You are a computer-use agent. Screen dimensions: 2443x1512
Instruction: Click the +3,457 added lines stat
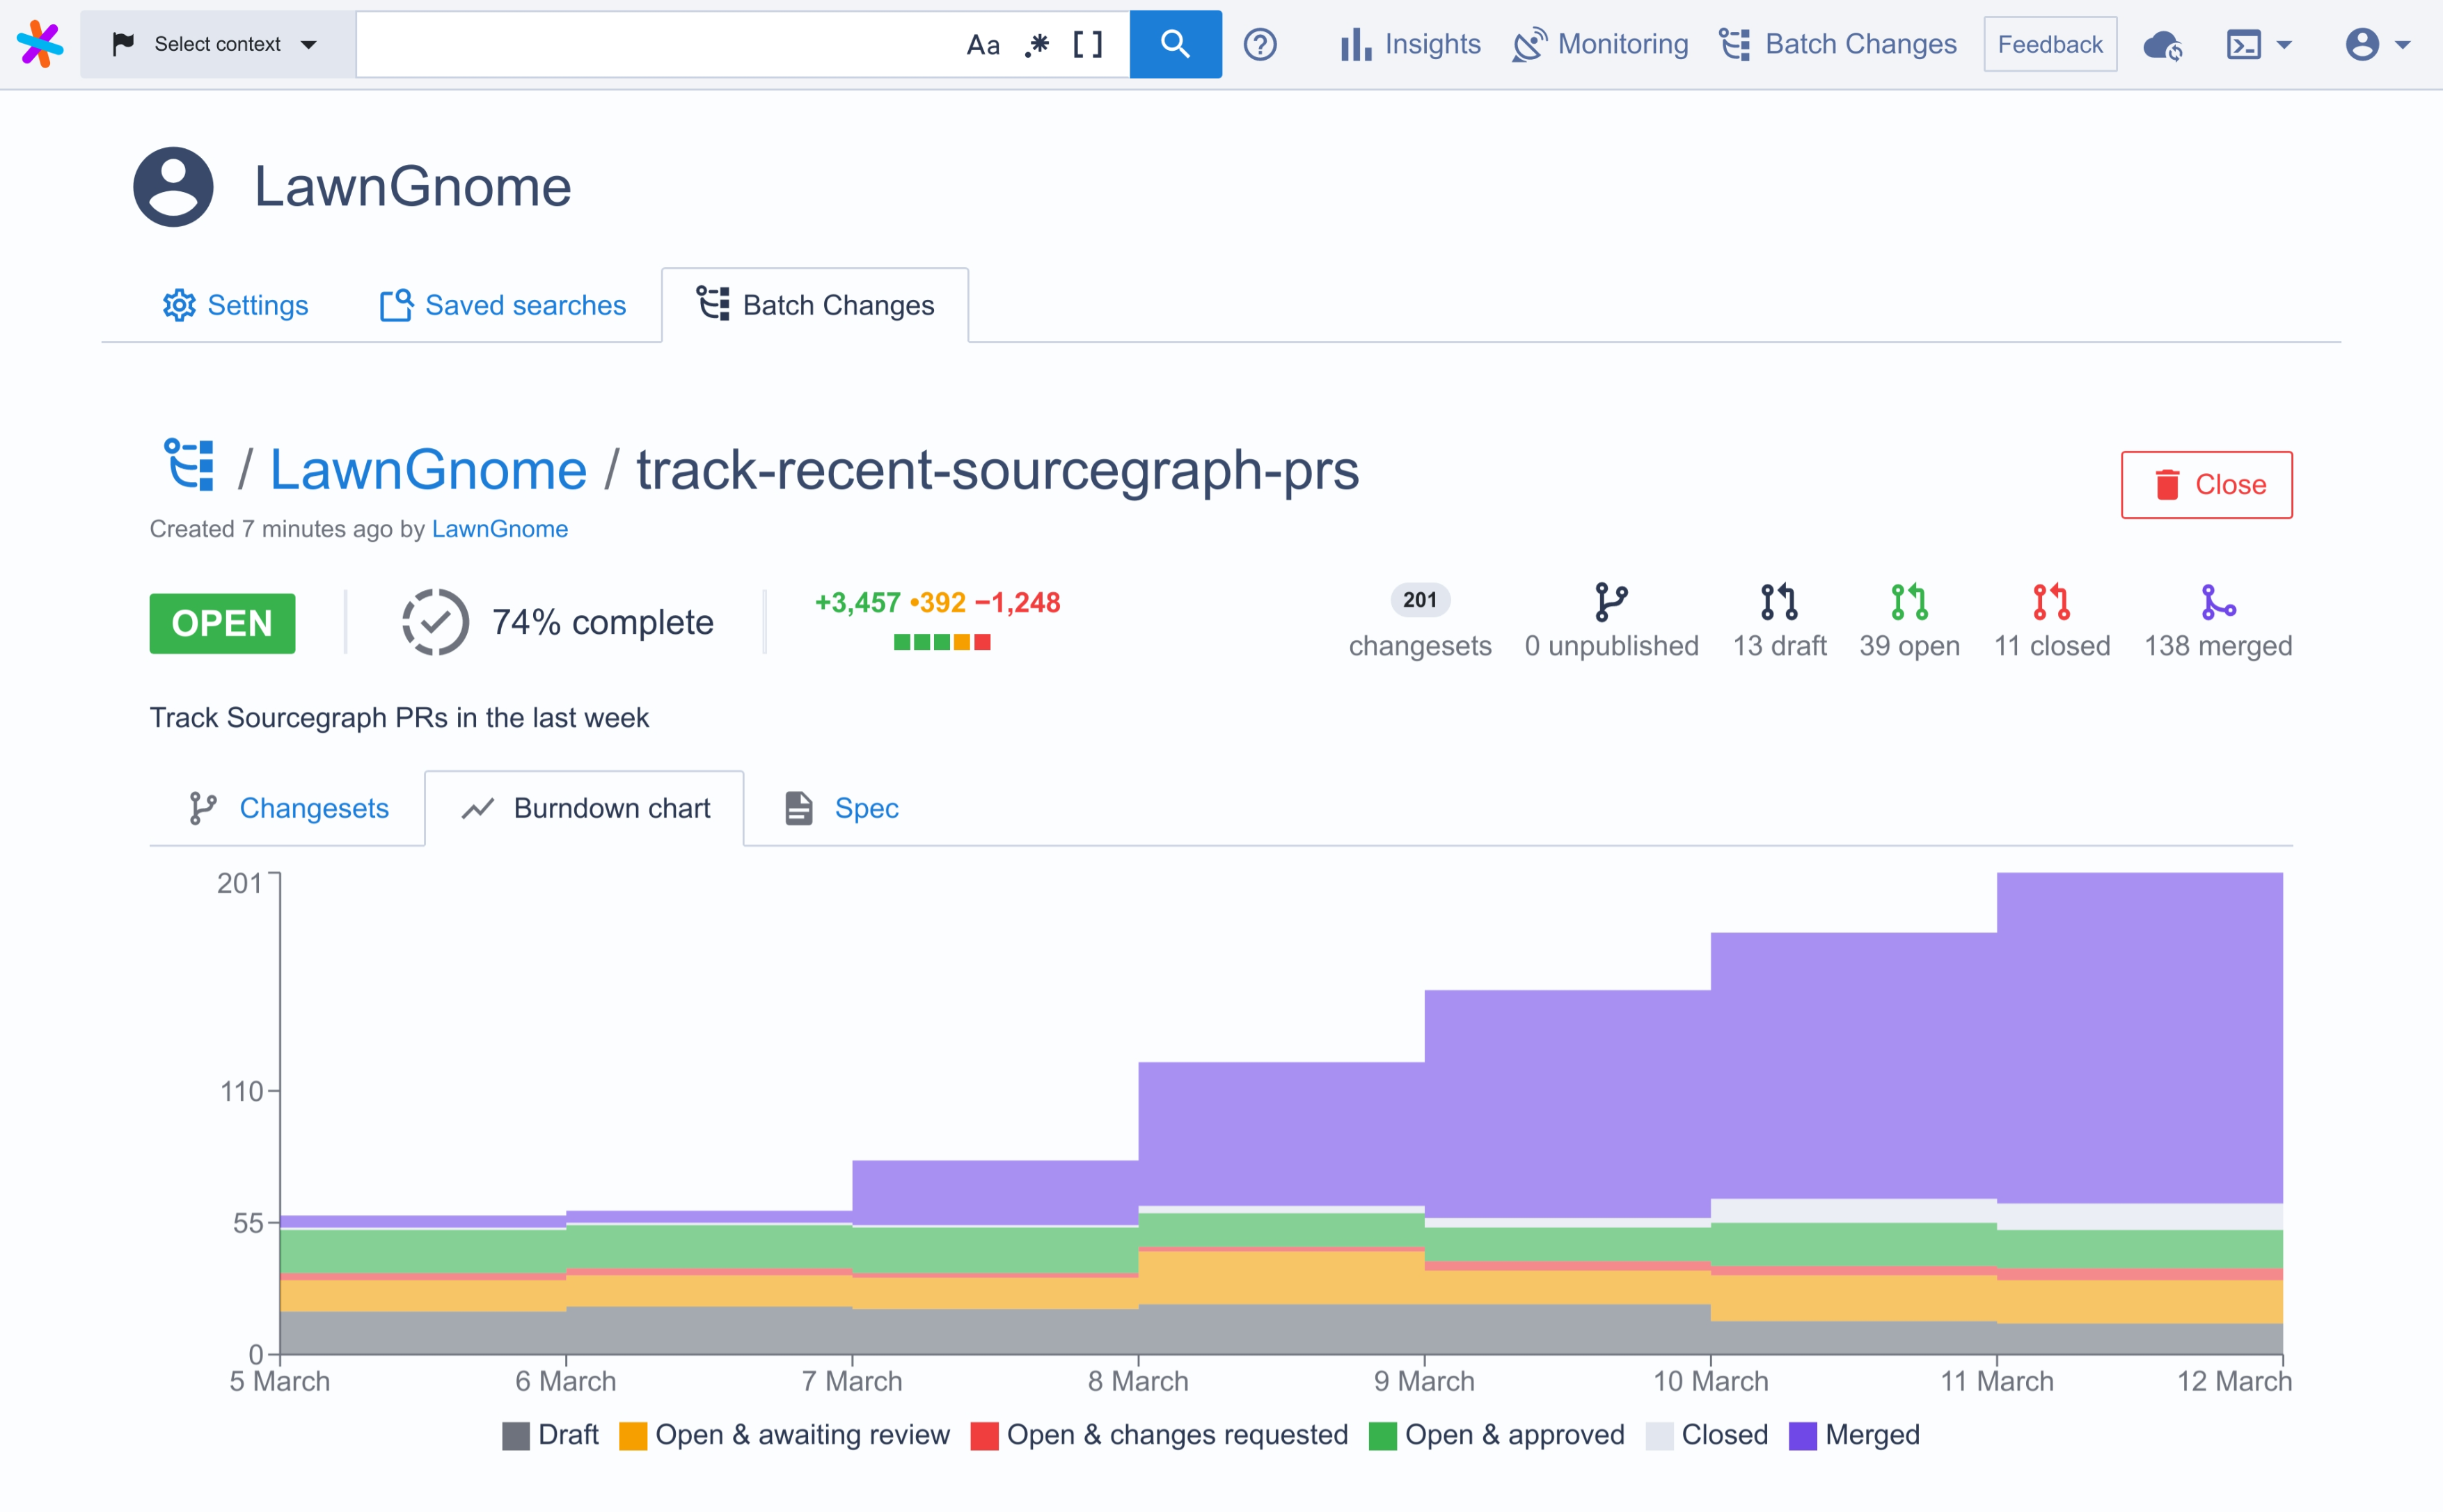pyautogui.click(x=858, y=603)
